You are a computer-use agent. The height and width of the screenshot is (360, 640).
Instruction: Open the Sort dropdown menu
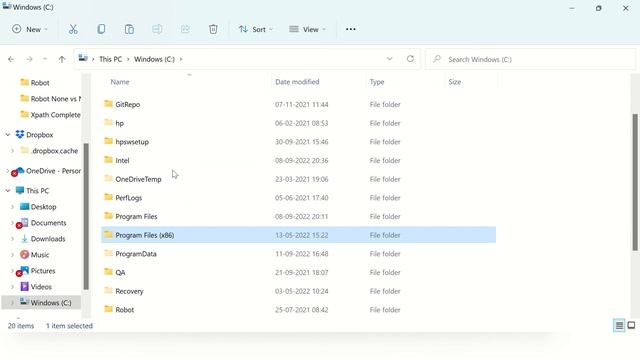(256, 29)
